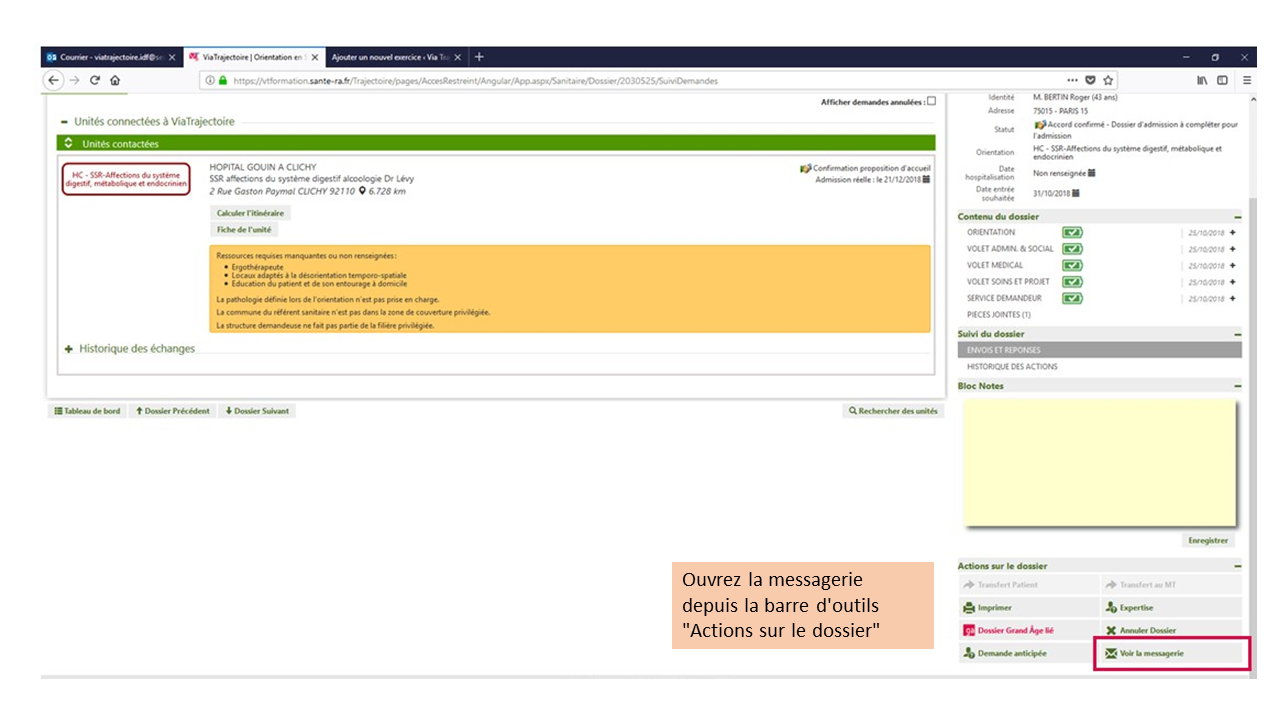Open HISTORIQUE DES ACTIONS in Suivi du dossier
This screenshot has width=1280, height=720.
tap(1011, 367)
